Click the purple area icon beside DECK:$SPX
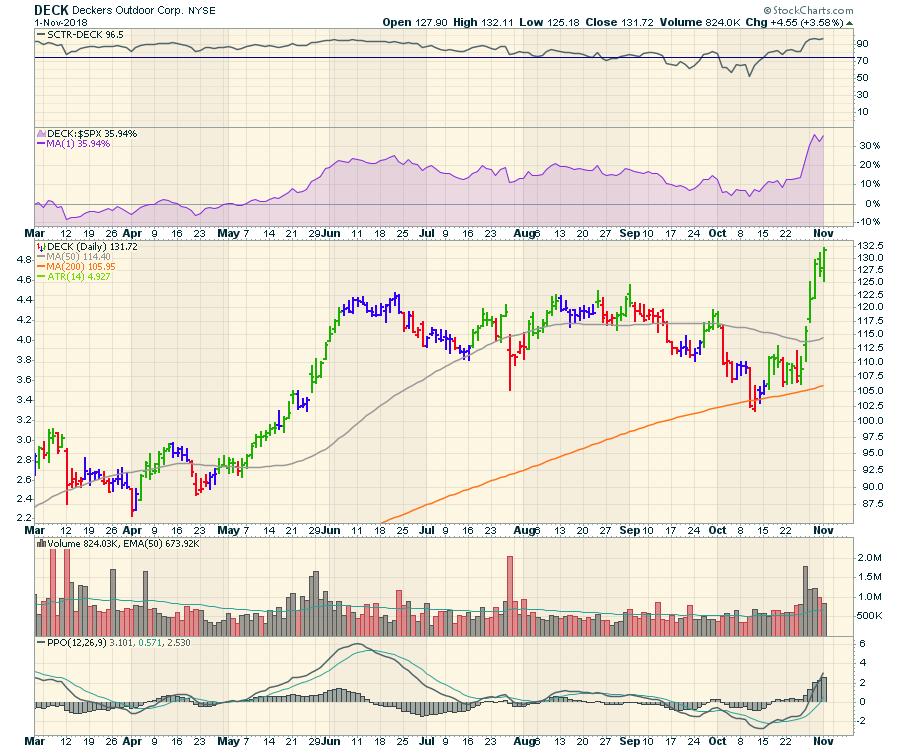 tap(40, 133)
